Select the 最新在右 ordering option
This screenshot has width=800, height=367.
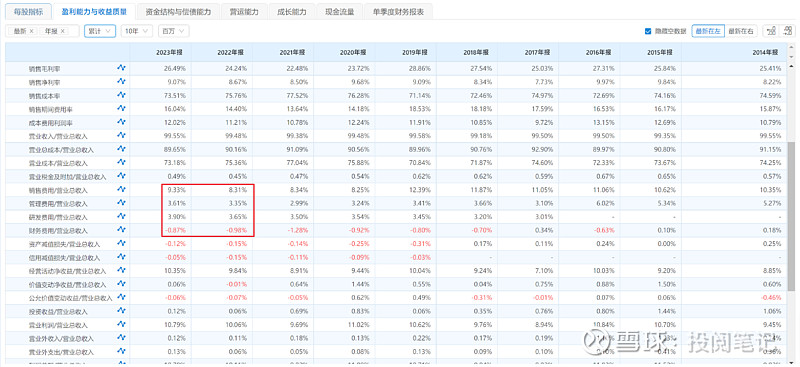pyautogui.click(x=741, y=31)
